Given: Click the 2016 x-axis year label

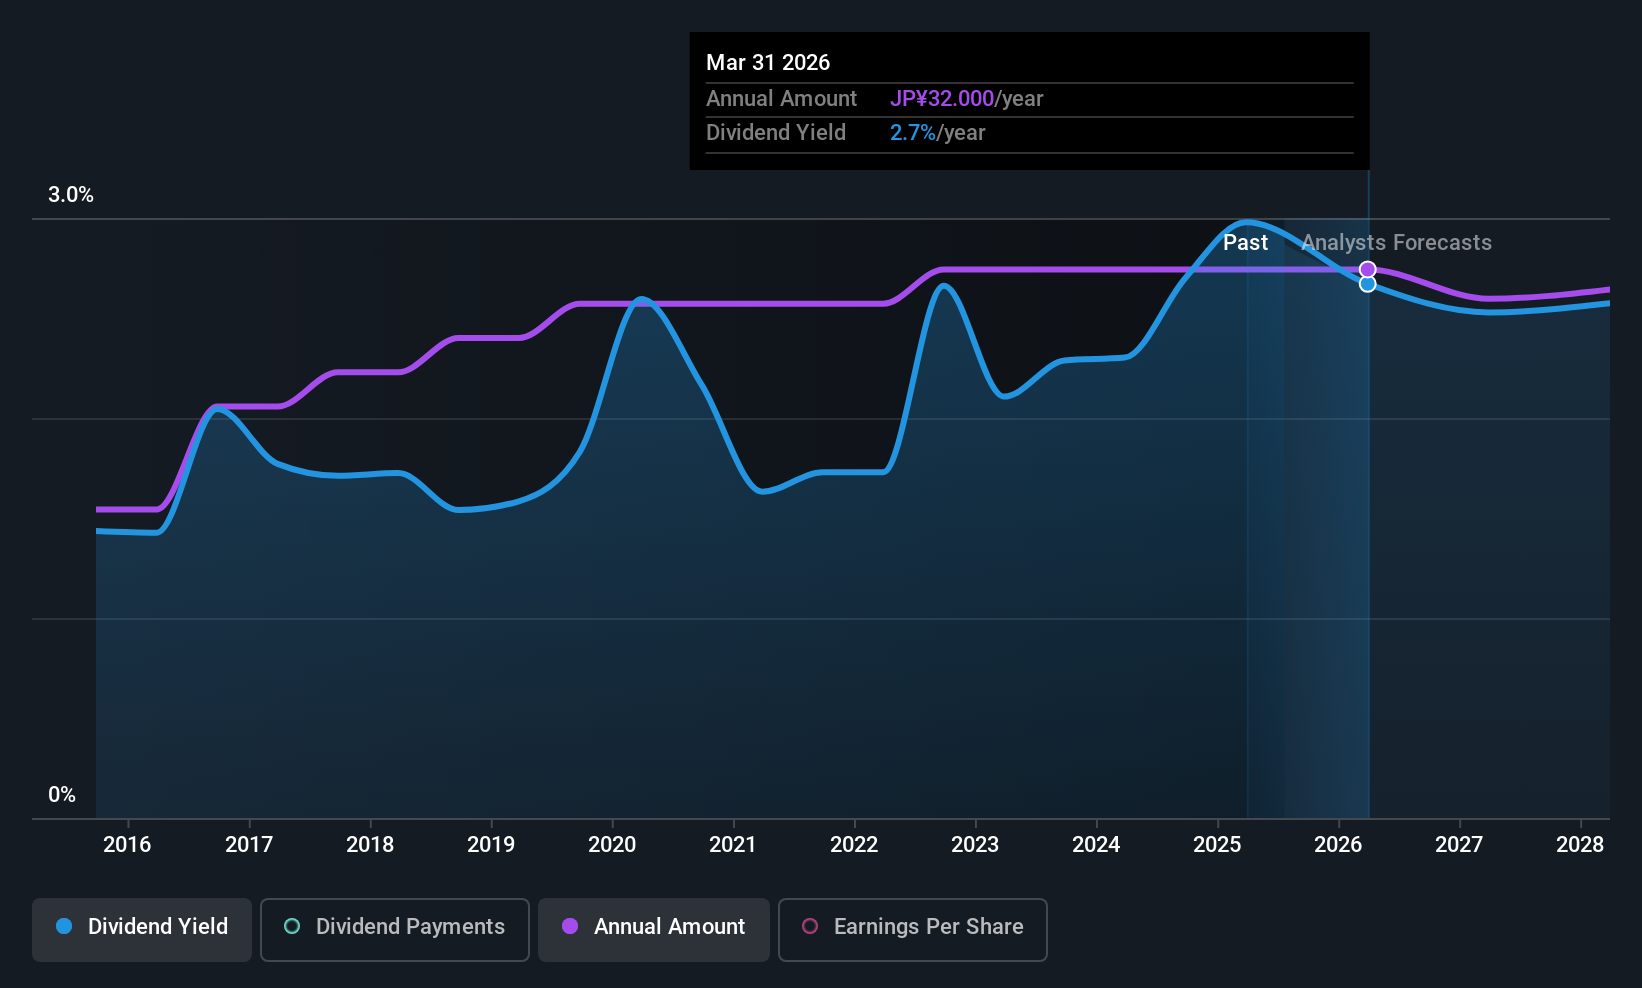Looking at the screenshot, I should click(127, 845).
